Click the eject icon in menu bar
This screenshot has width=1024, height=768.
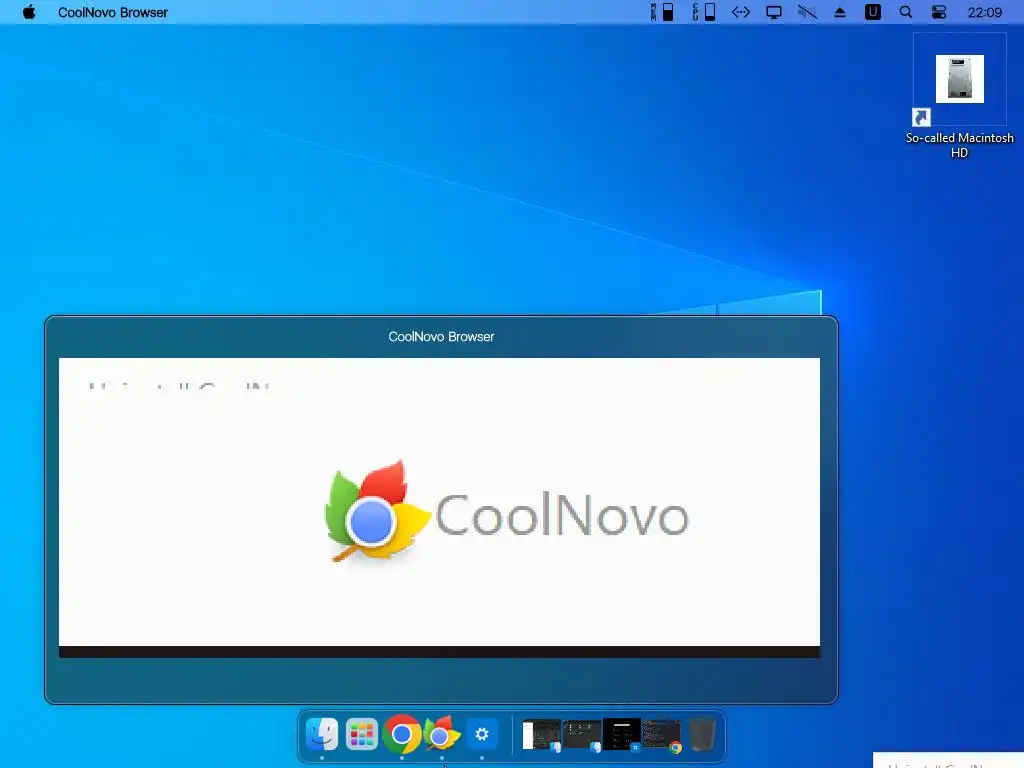(x=840, y=12)
